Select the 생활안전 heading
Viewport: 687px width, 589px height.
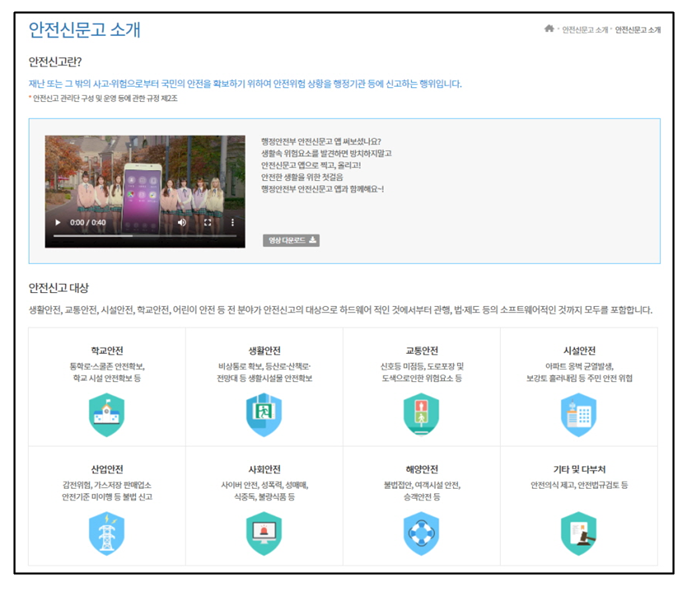point(264,351)
